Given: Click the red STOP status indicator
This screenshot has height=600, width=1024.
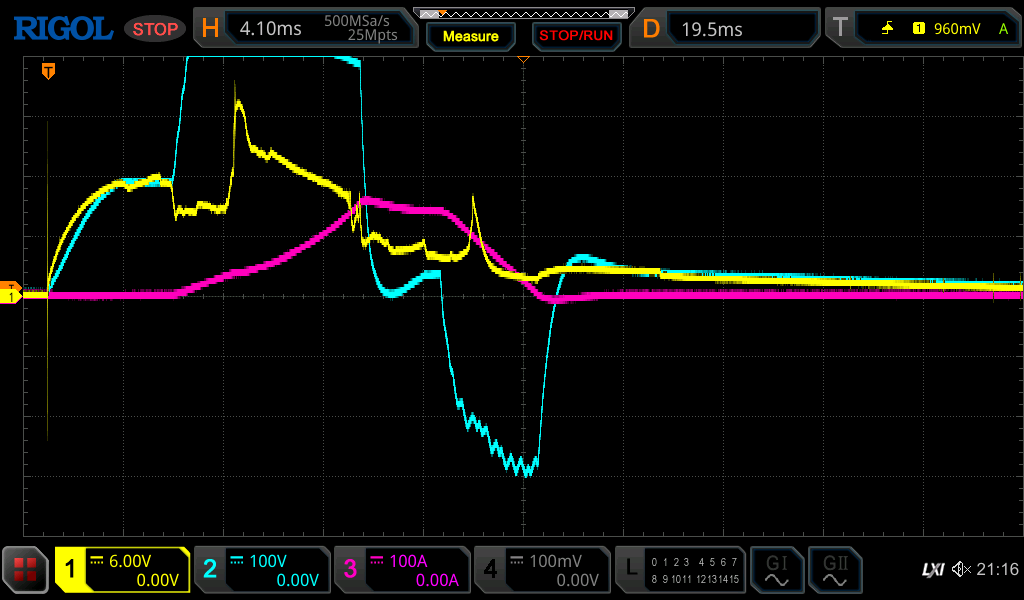Looking at the screenshot, I should (155, 29).
